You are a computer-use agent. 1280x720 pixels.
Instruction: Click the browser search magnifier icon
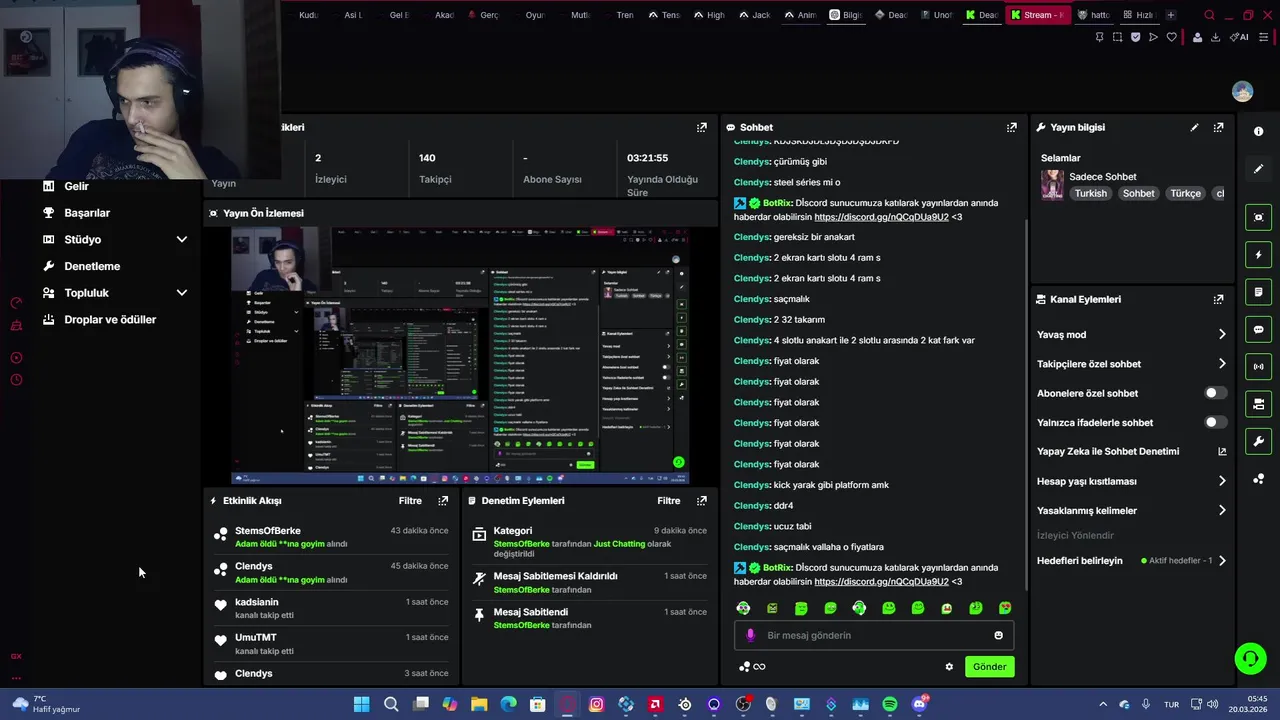tap(1209, 15)
